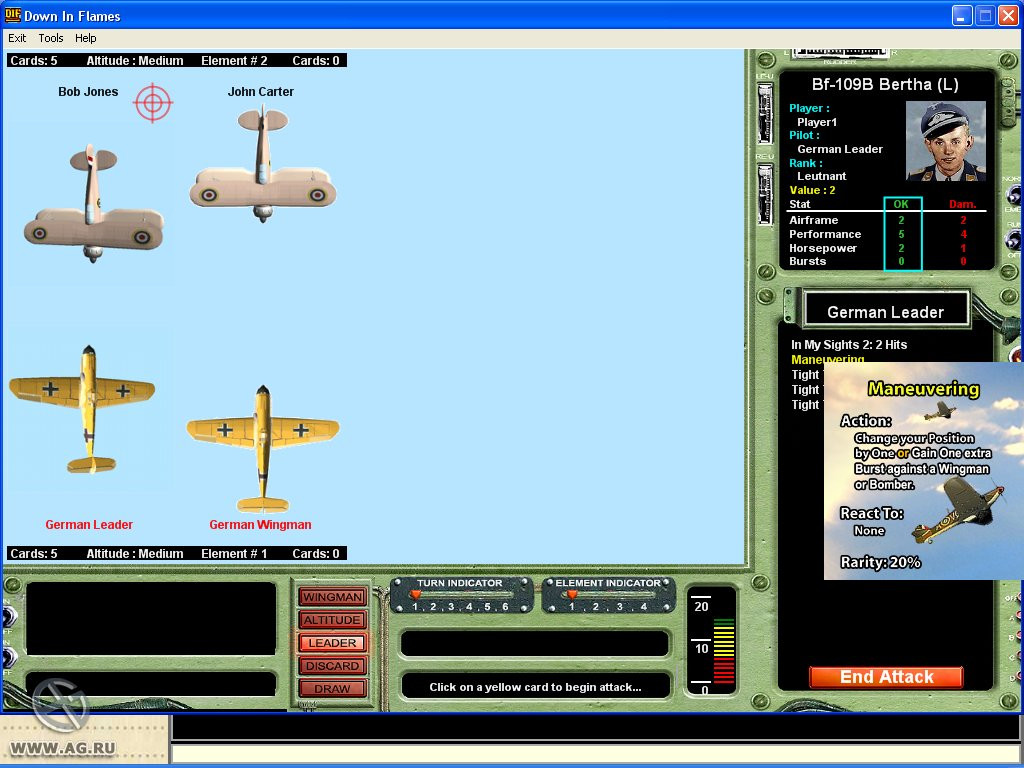Click the Element # 2 status label
The height and width of the screenshot is (768, 1024).
click(234, 61)
